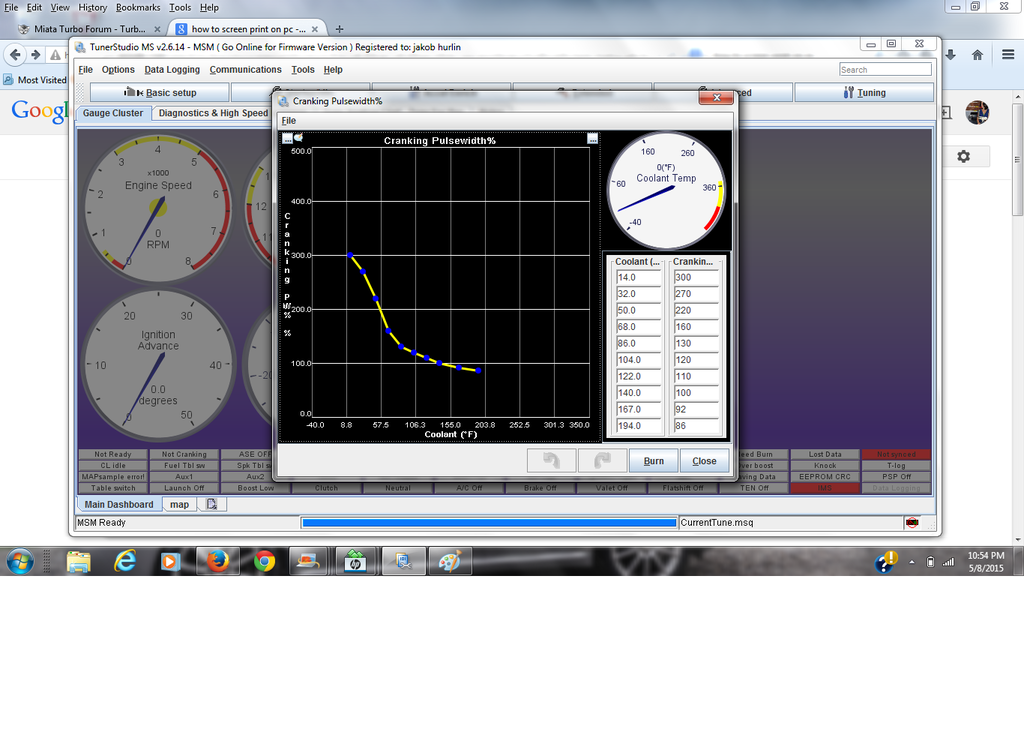Switch to the map dashboard tab
The width and height of the screenshot is (1024, 750).
click(179, 505)
